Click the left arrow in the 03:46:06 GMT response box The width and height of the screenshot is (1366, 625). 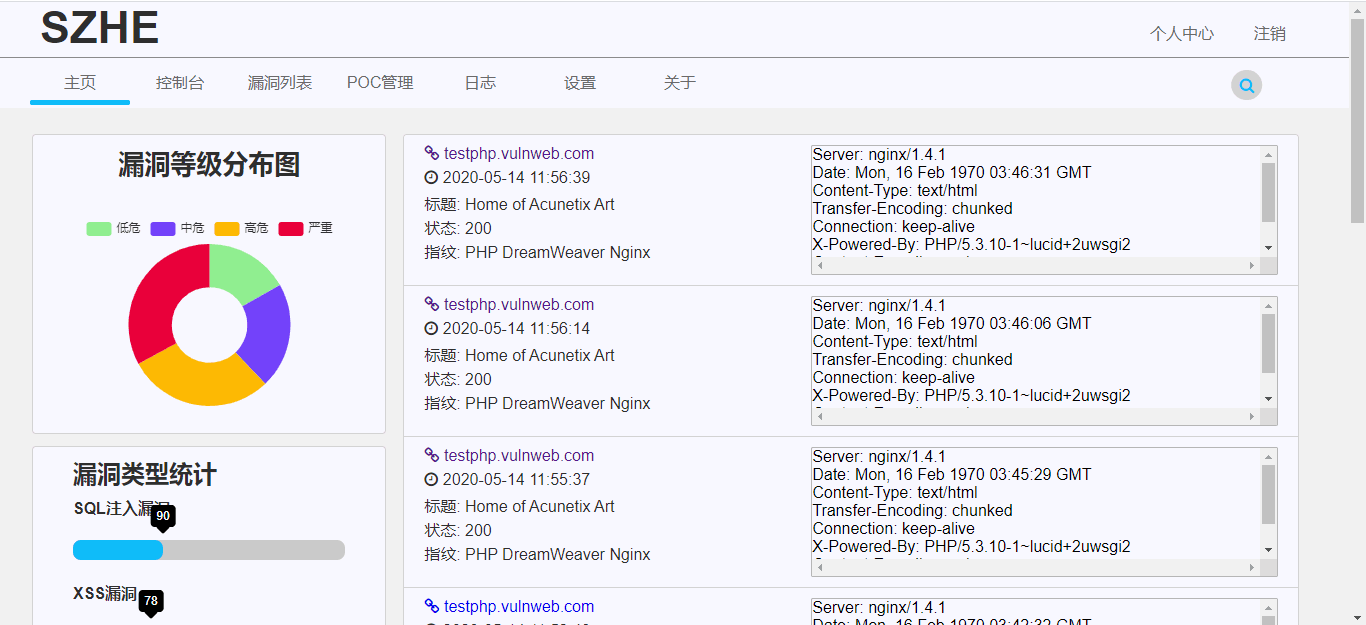pos(820,416)
